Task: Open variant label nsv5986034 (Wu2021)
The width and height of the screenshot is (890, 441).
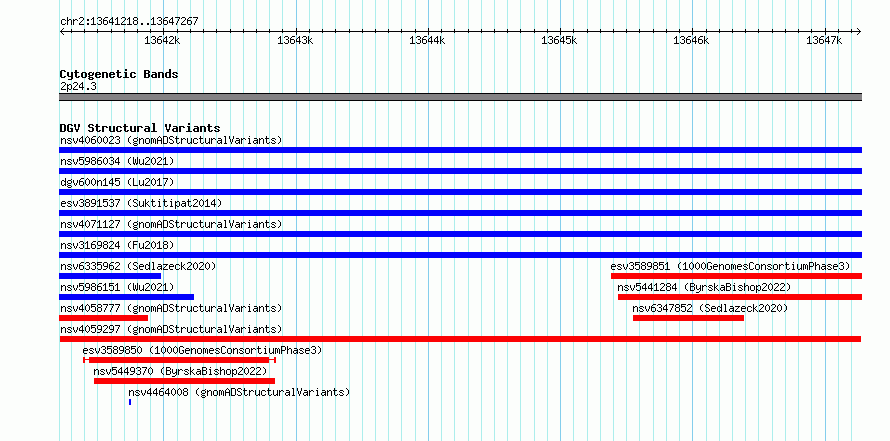Action: pyautogui.click(x=117, y=161)
